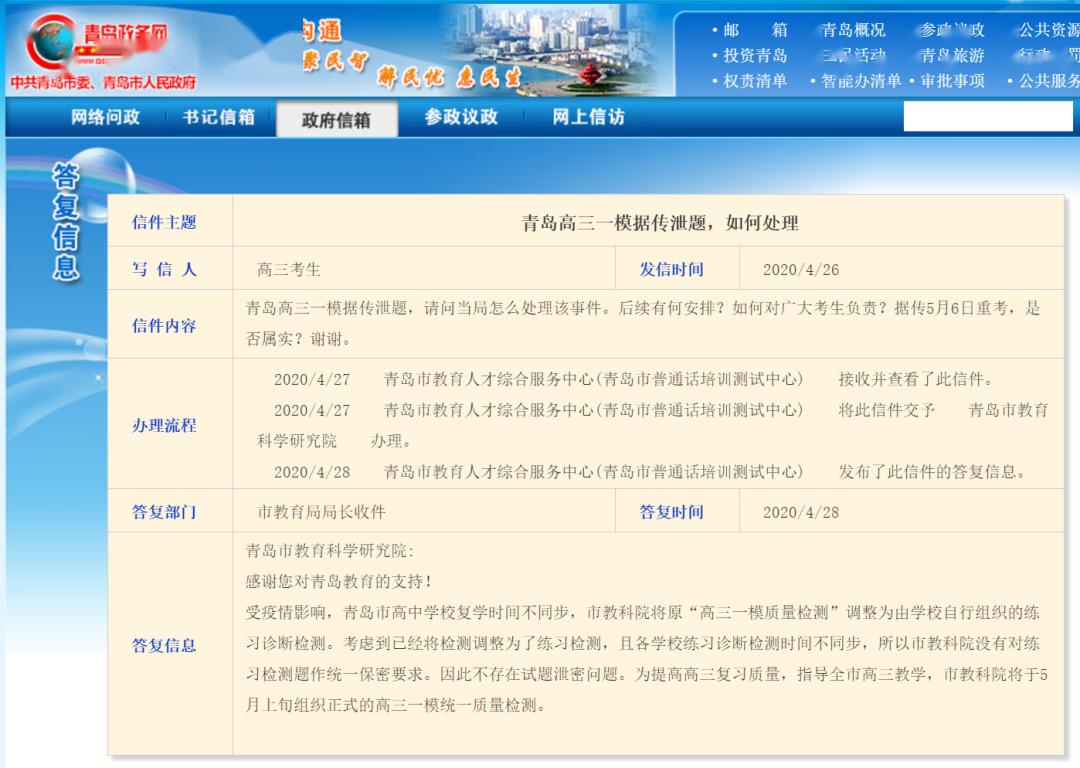The image size is (1080, 768).
Task: Open the 邮箱 link in header
Action: pos(754,30)
